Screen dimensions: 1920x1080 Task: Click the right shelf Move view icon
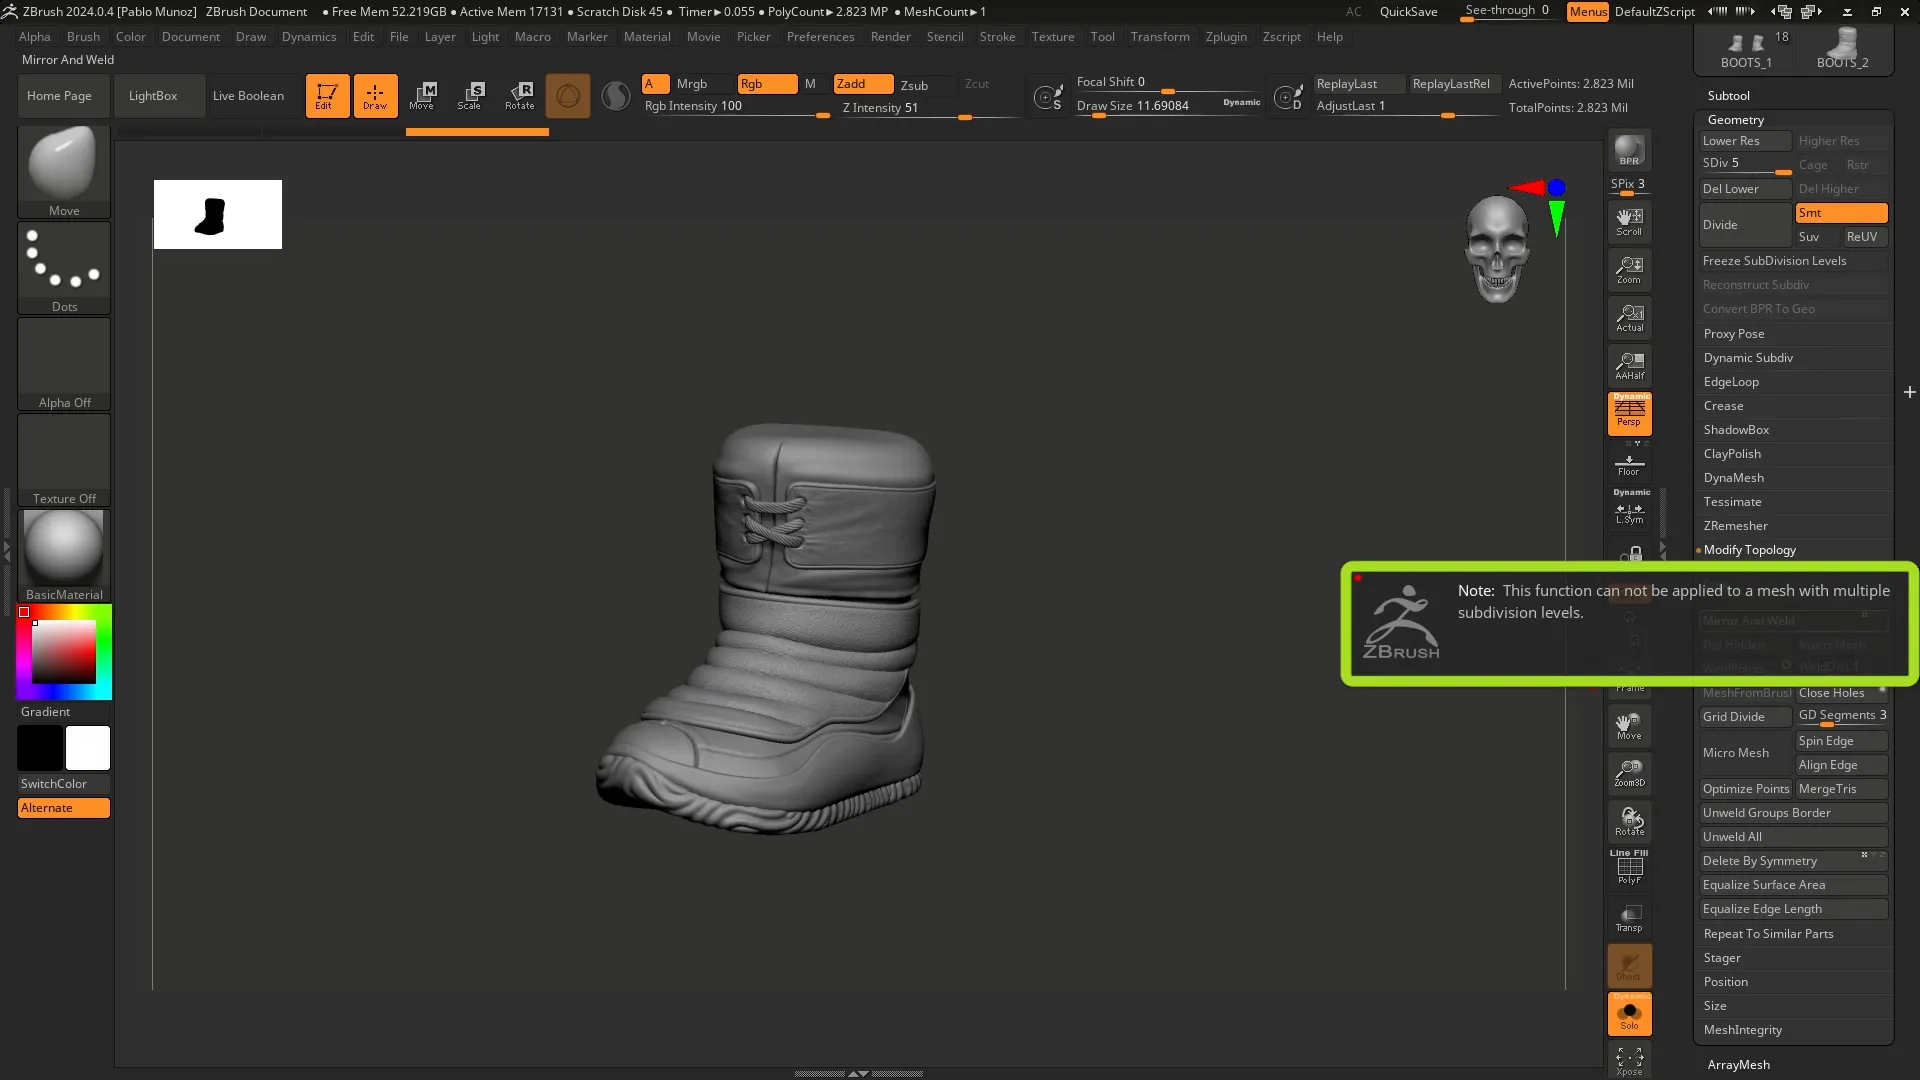point(1629,725)
